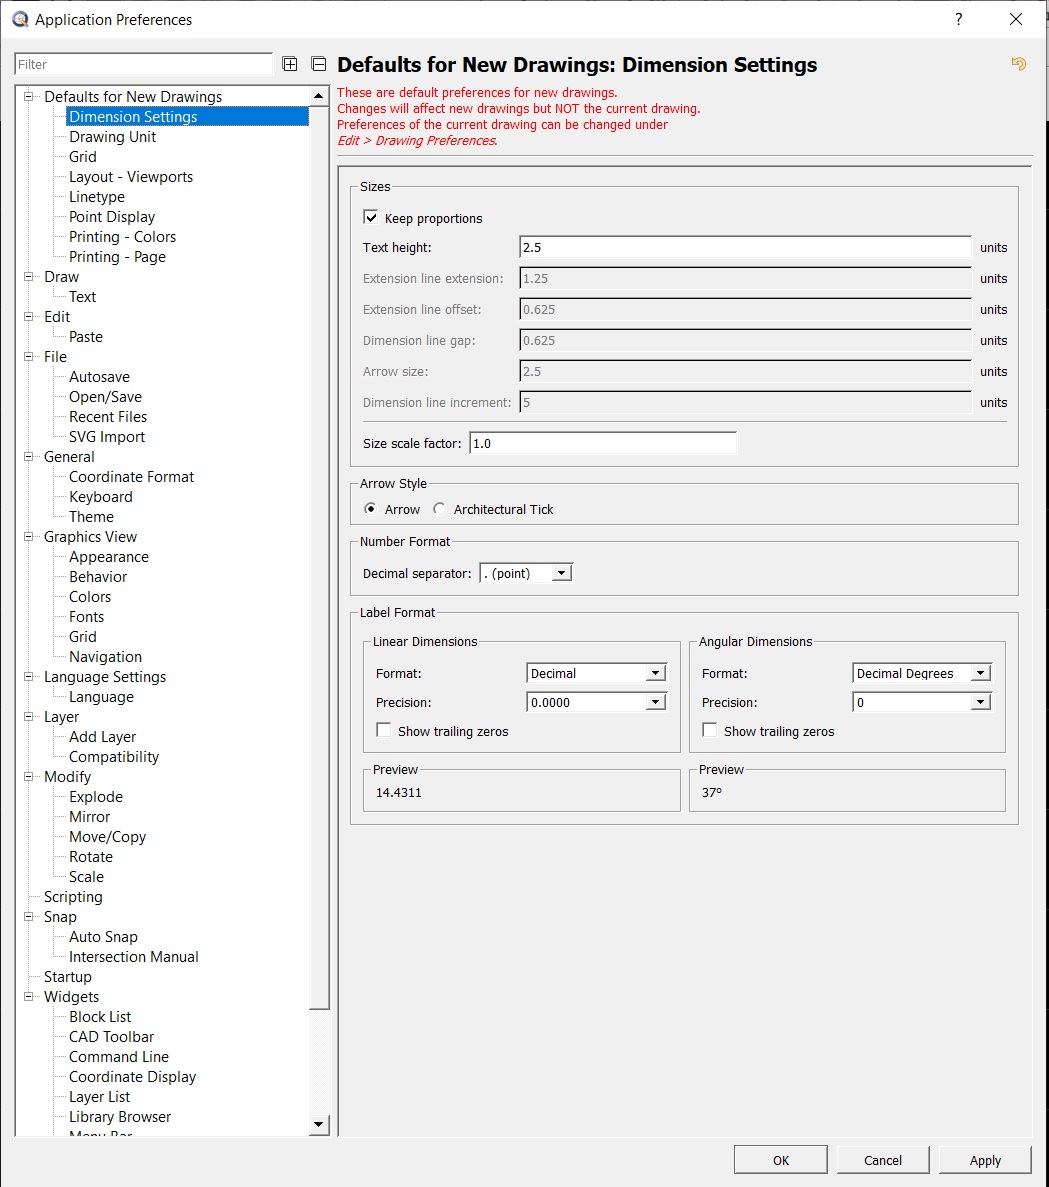This screenshot has width=1049, height=1187.
Task: Select SVG Import tree item
Action: pyautogui.click(x=107, y=437)
